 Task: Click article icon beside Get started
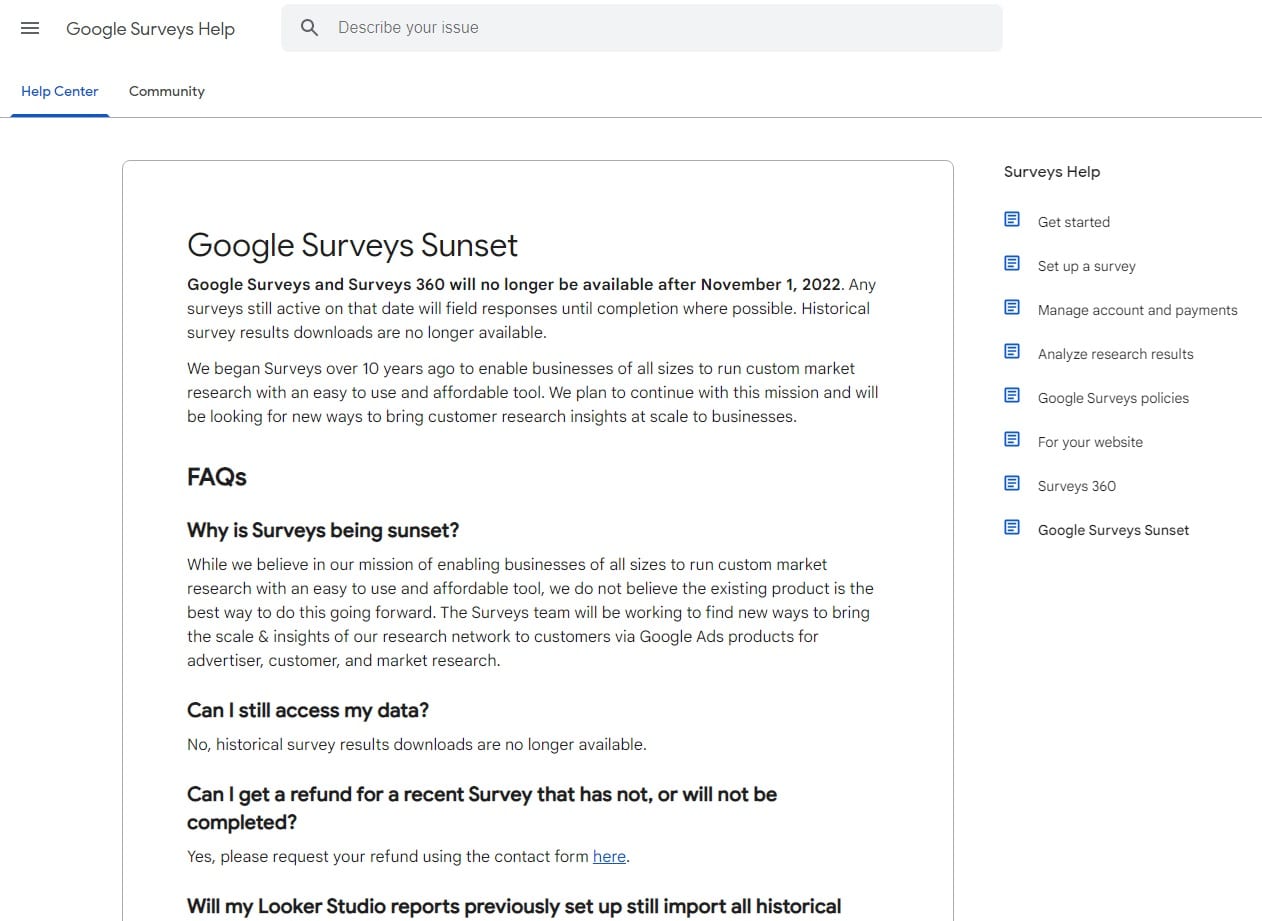1012,220
